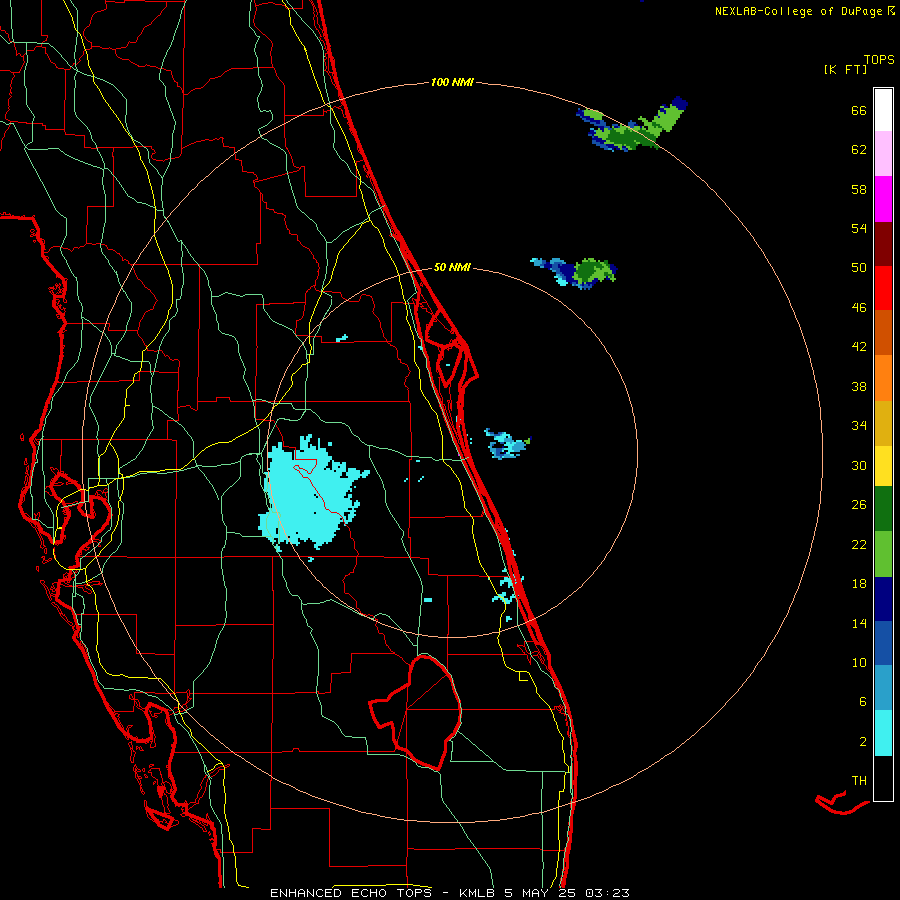Click the 50 NMI range ring label

pyautogui.click(x=452, y=267)
